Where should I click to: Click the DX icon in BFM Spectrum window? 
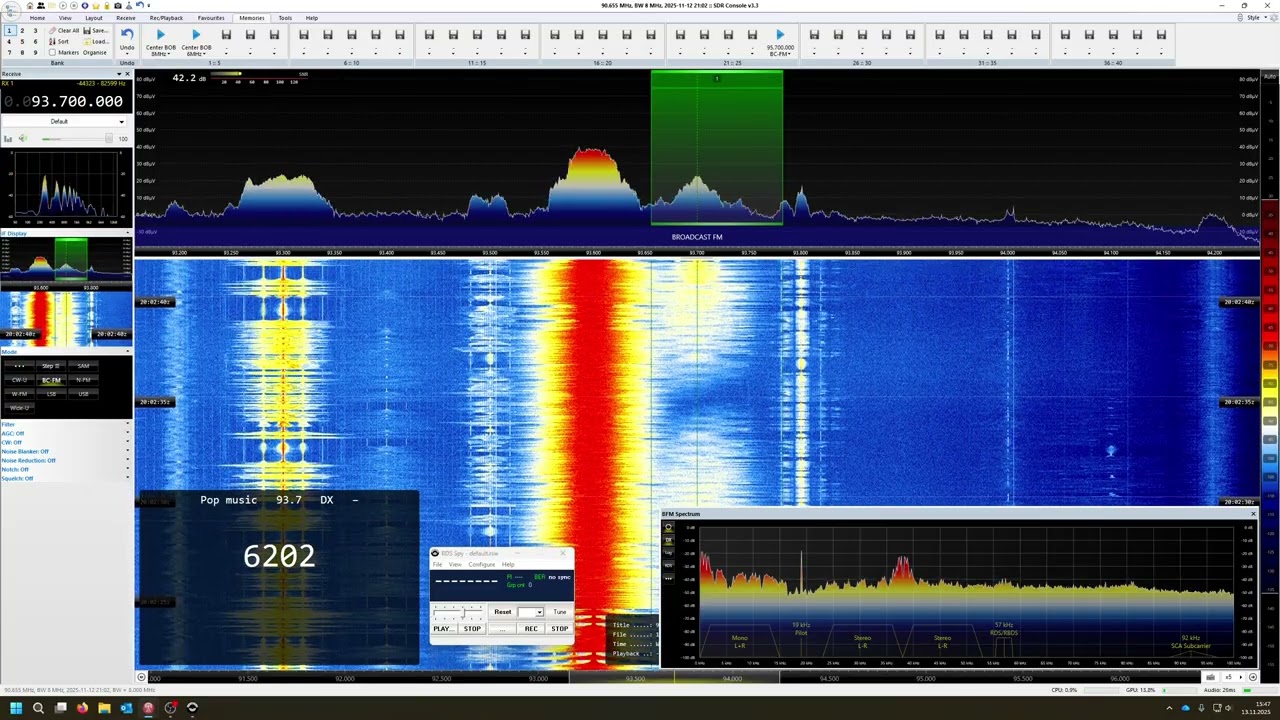[x=669, y=540]
